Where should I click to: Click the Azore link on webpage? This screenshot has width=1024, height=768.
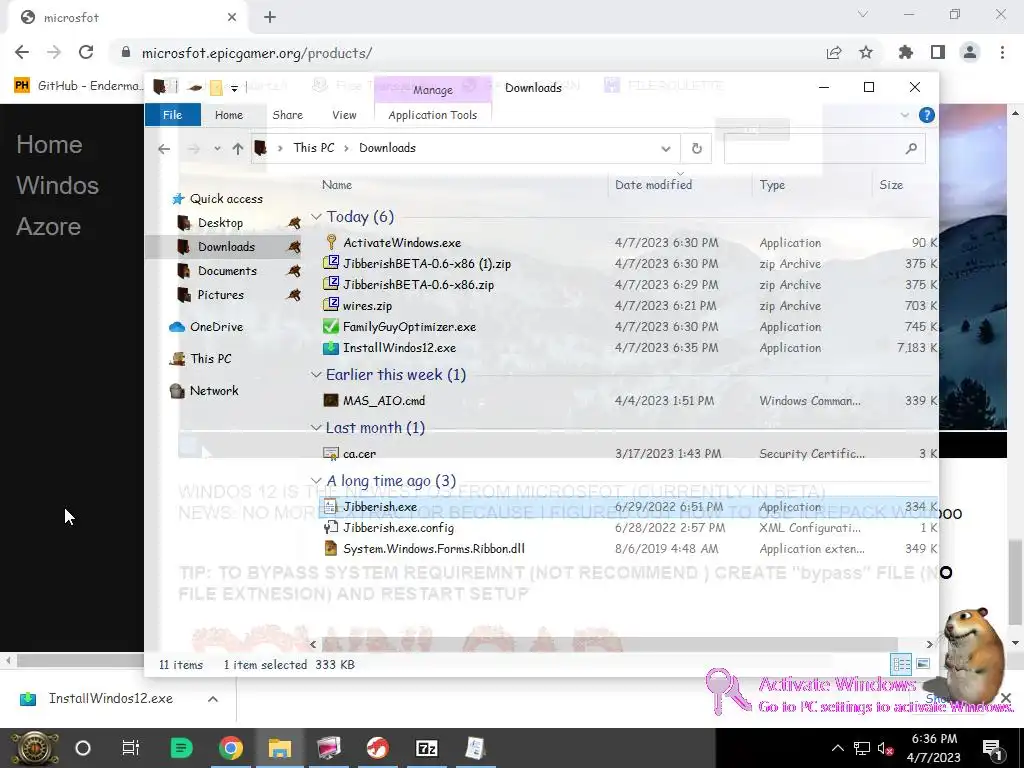point(48,227)
